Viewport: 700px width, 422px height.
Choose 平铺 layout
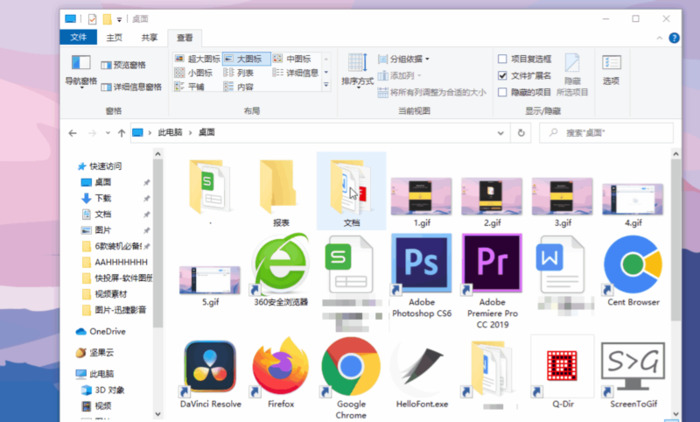pyautogui.click(x=189, y=87)
